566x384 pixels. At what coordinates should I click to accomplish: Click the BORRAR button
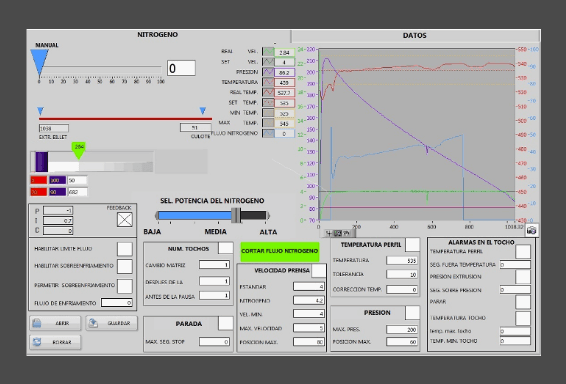55,342
